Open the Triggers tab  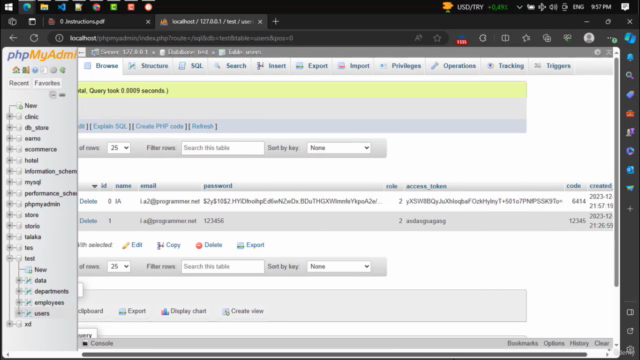point(552,66)
